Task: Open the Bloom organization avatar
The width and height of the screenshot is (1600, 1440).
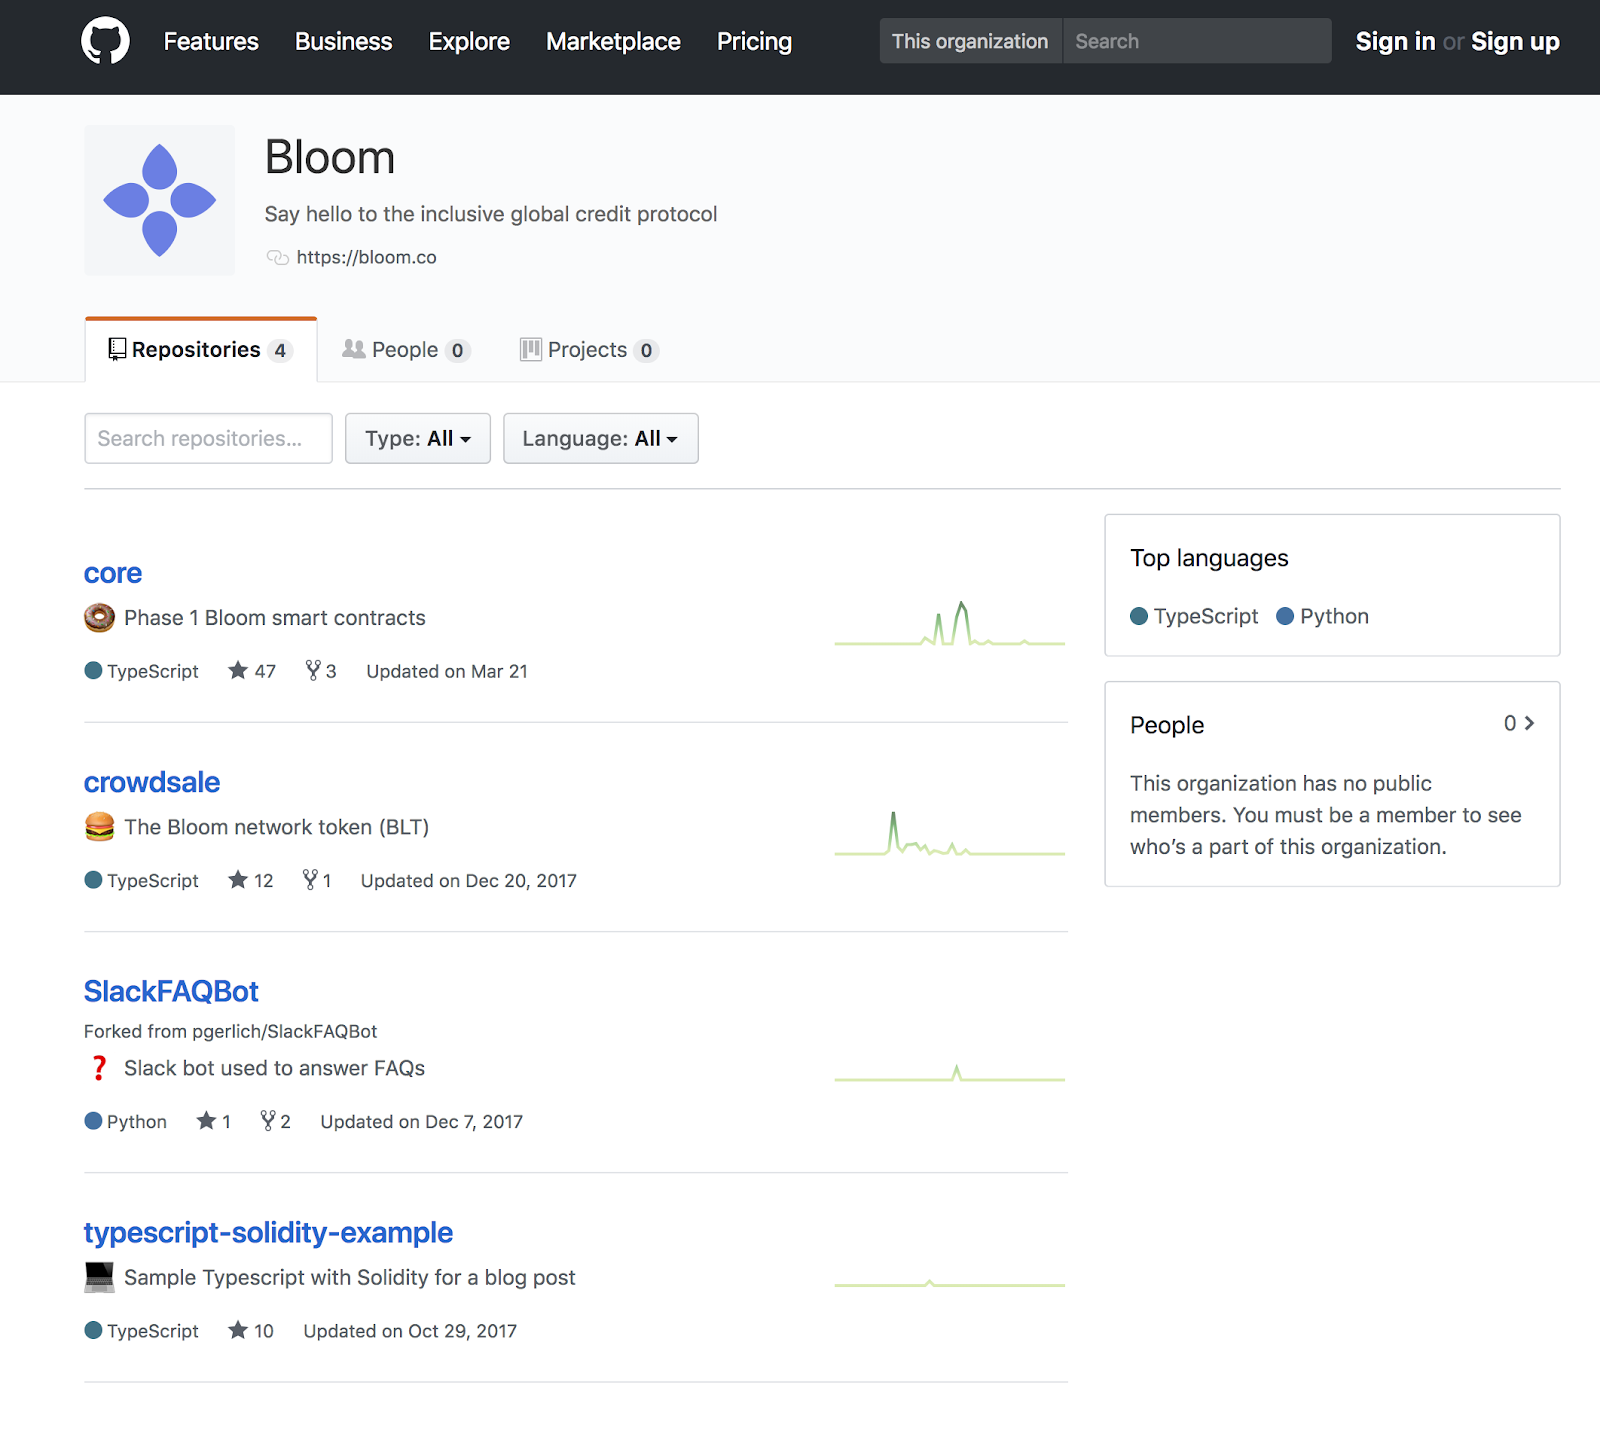Action: (x=160, y=200)
